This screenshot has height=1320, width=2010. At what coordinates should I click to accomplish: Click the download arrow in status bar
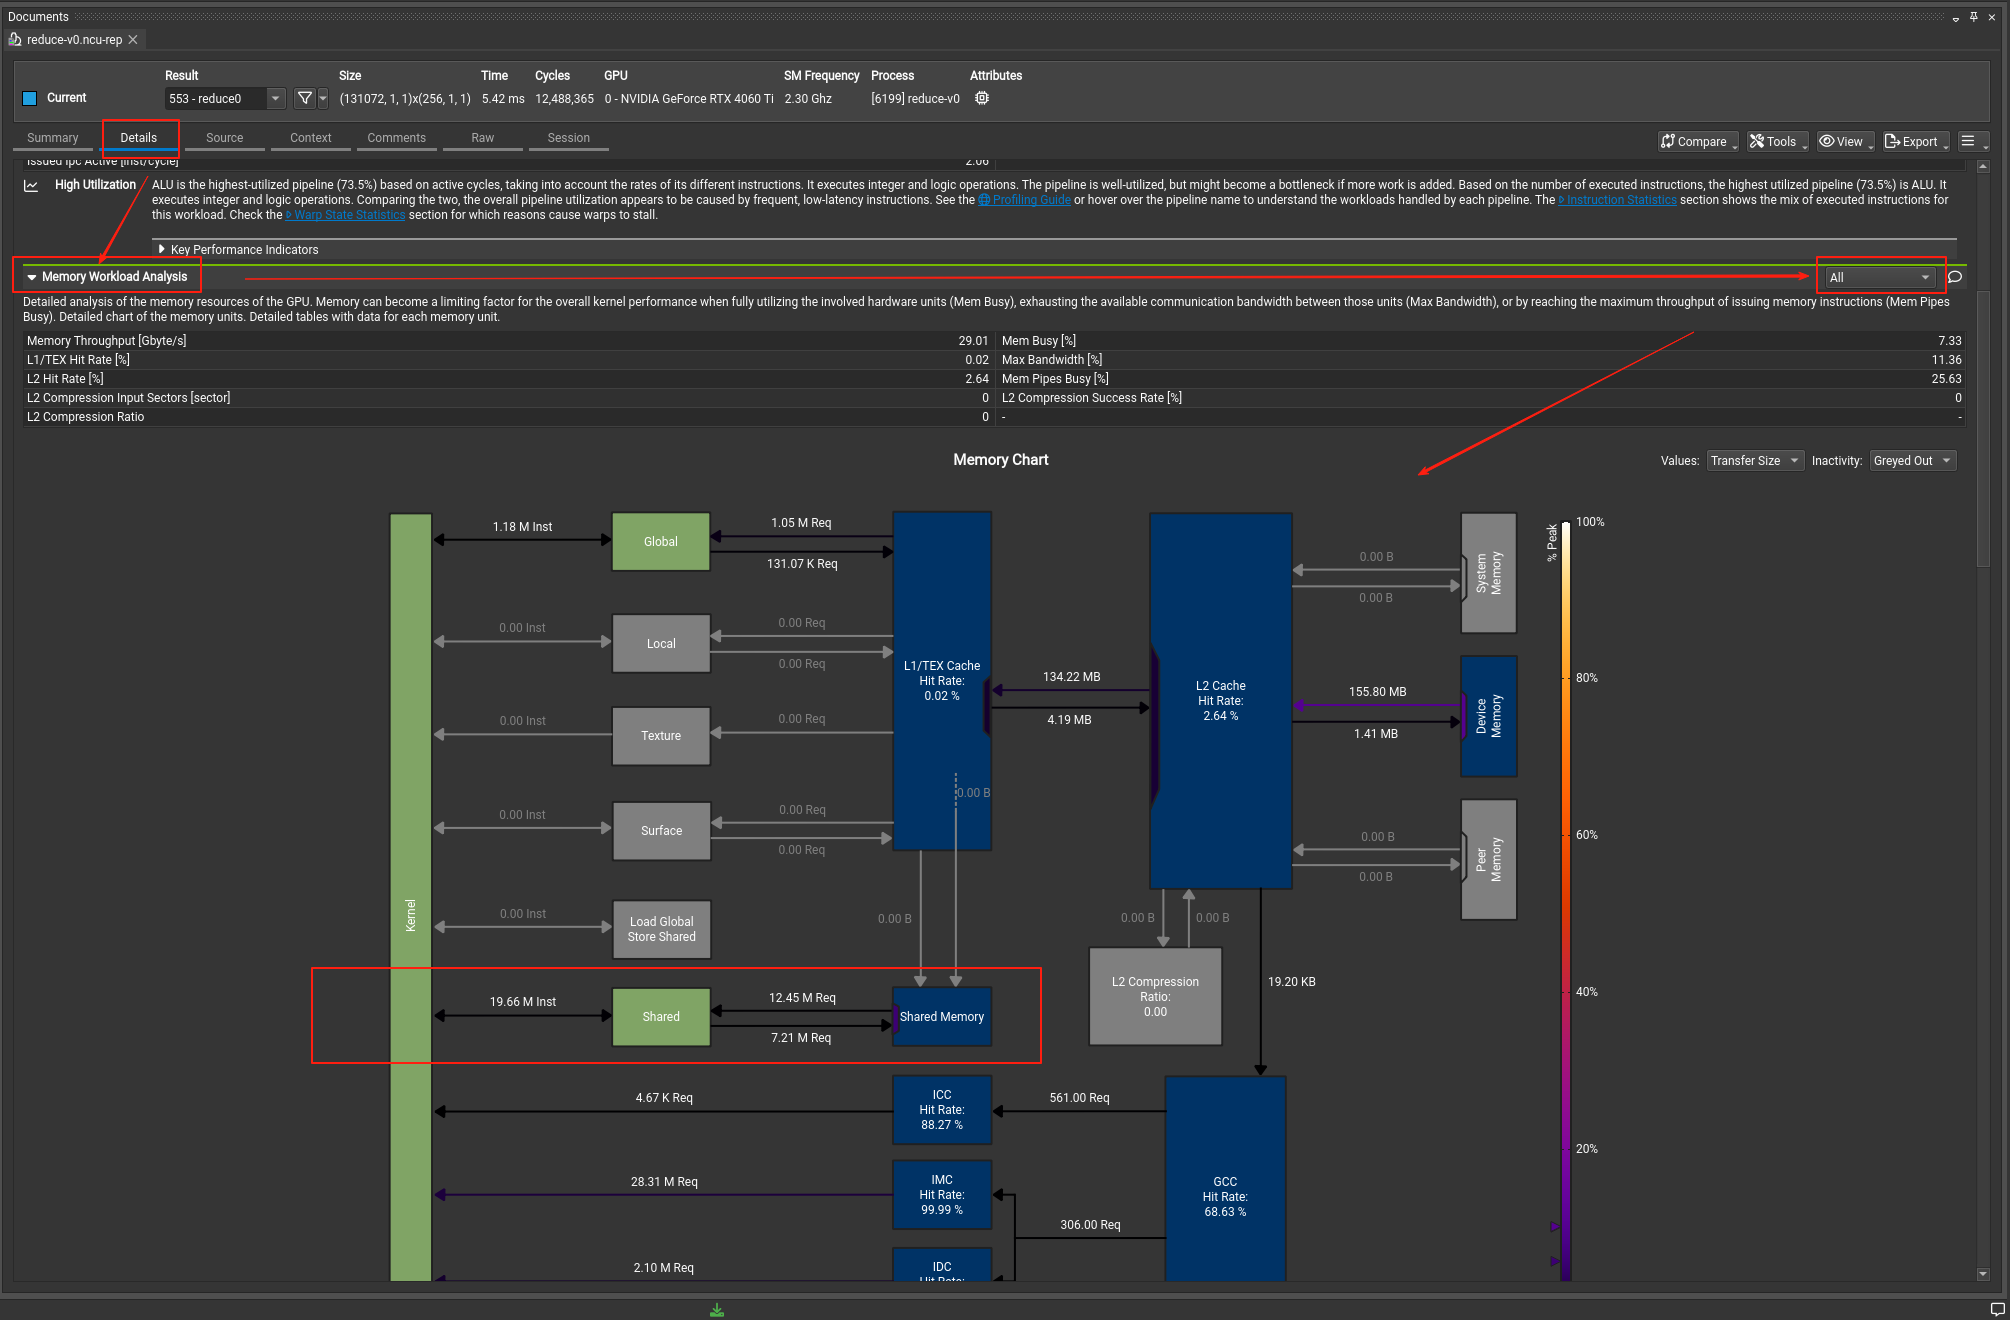[717, 1310]
